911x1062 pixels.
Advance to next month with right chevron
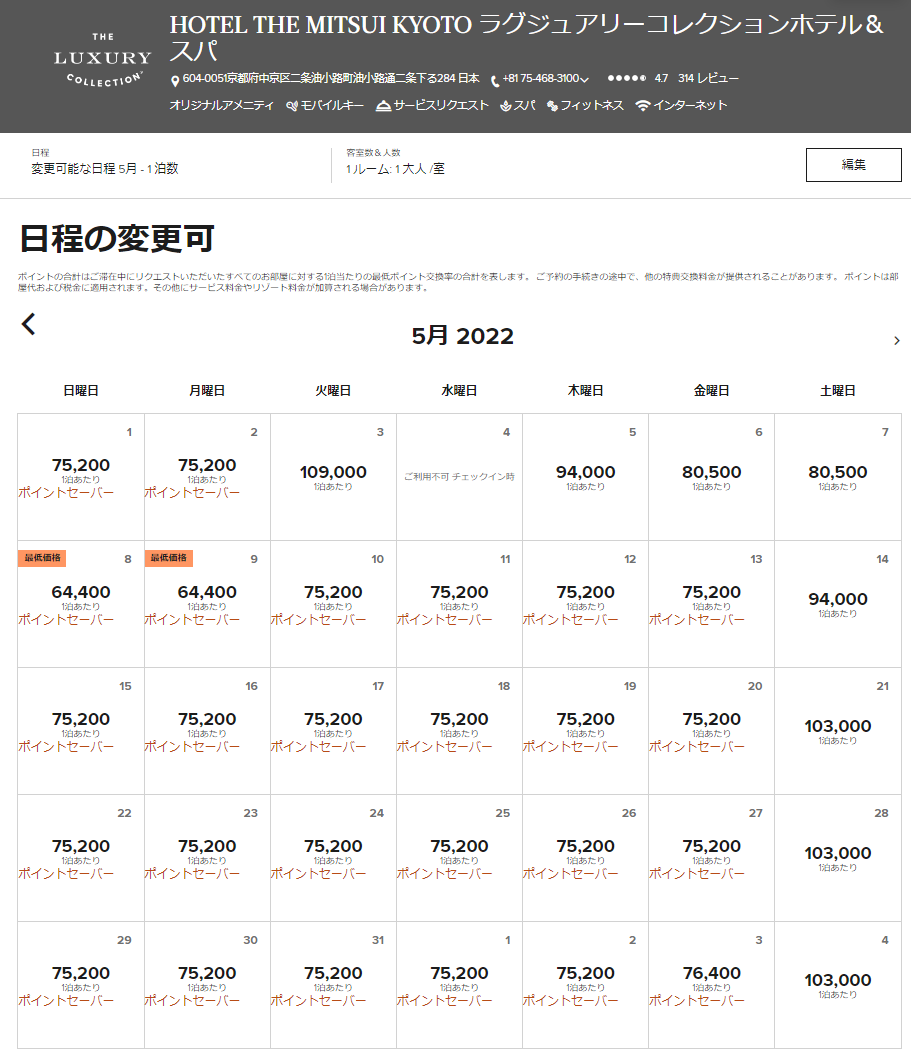click(x=896, y=341)
